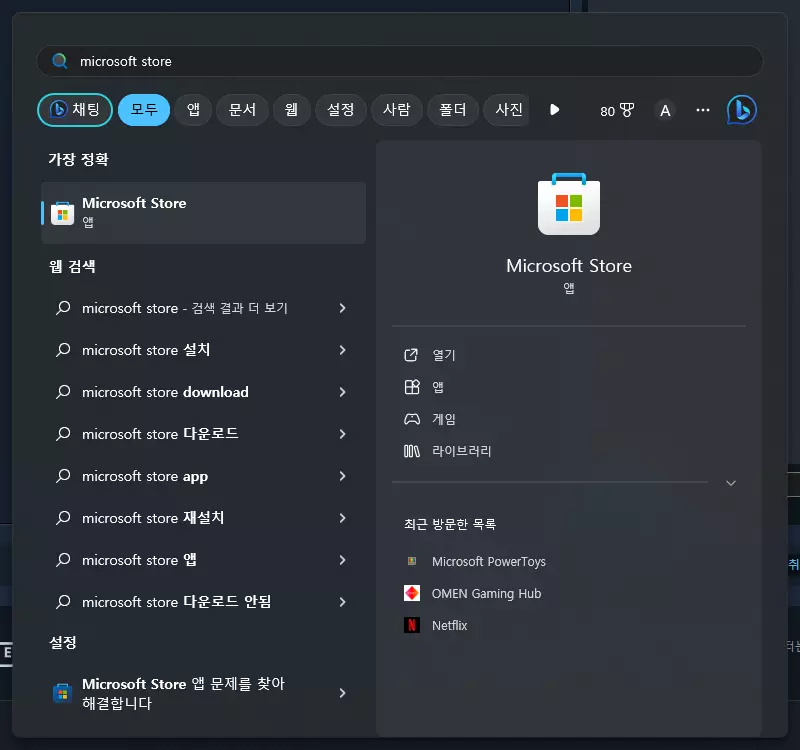Expand arrow for Microsoft Store troubleshoot setting
The width and height of the screenshot is (800, 750).
(x=342, y=693)
